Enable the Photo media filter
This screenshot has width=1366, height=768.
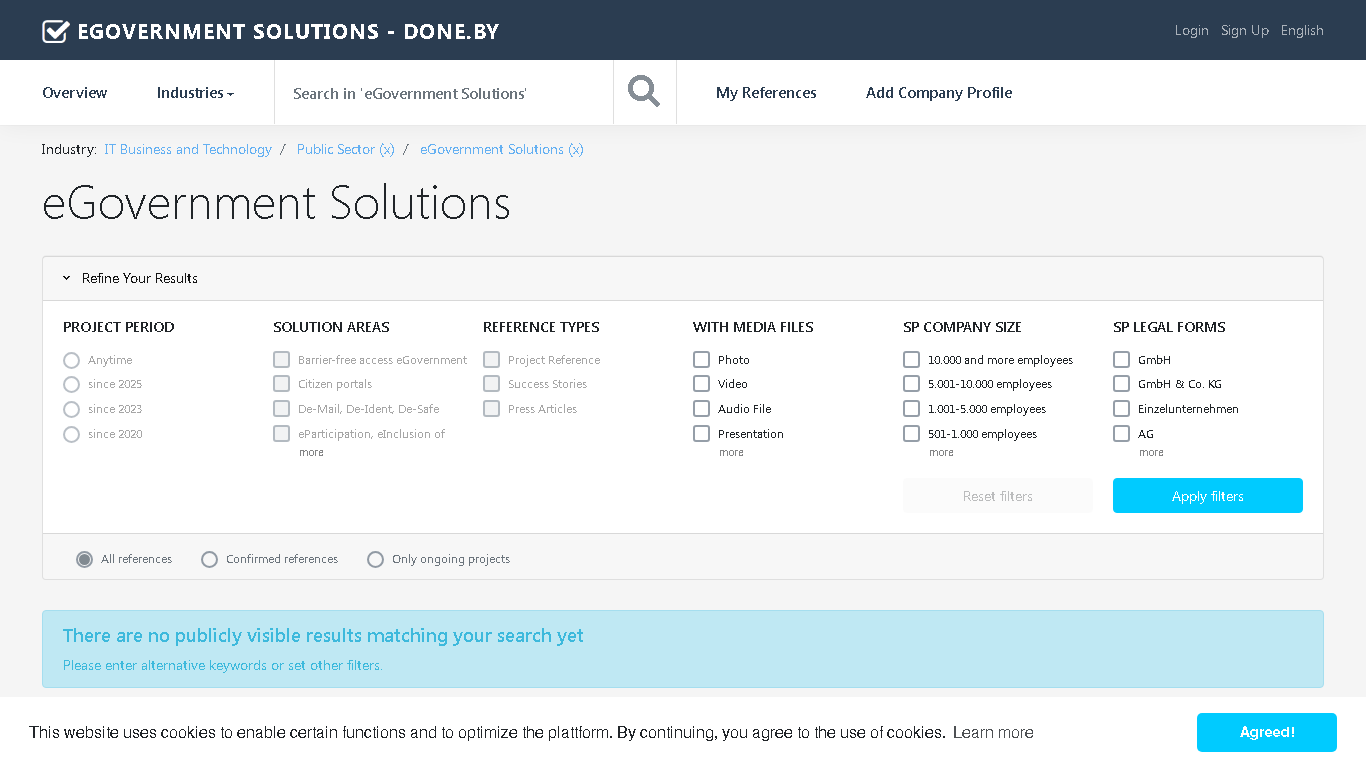coord(701,359)
